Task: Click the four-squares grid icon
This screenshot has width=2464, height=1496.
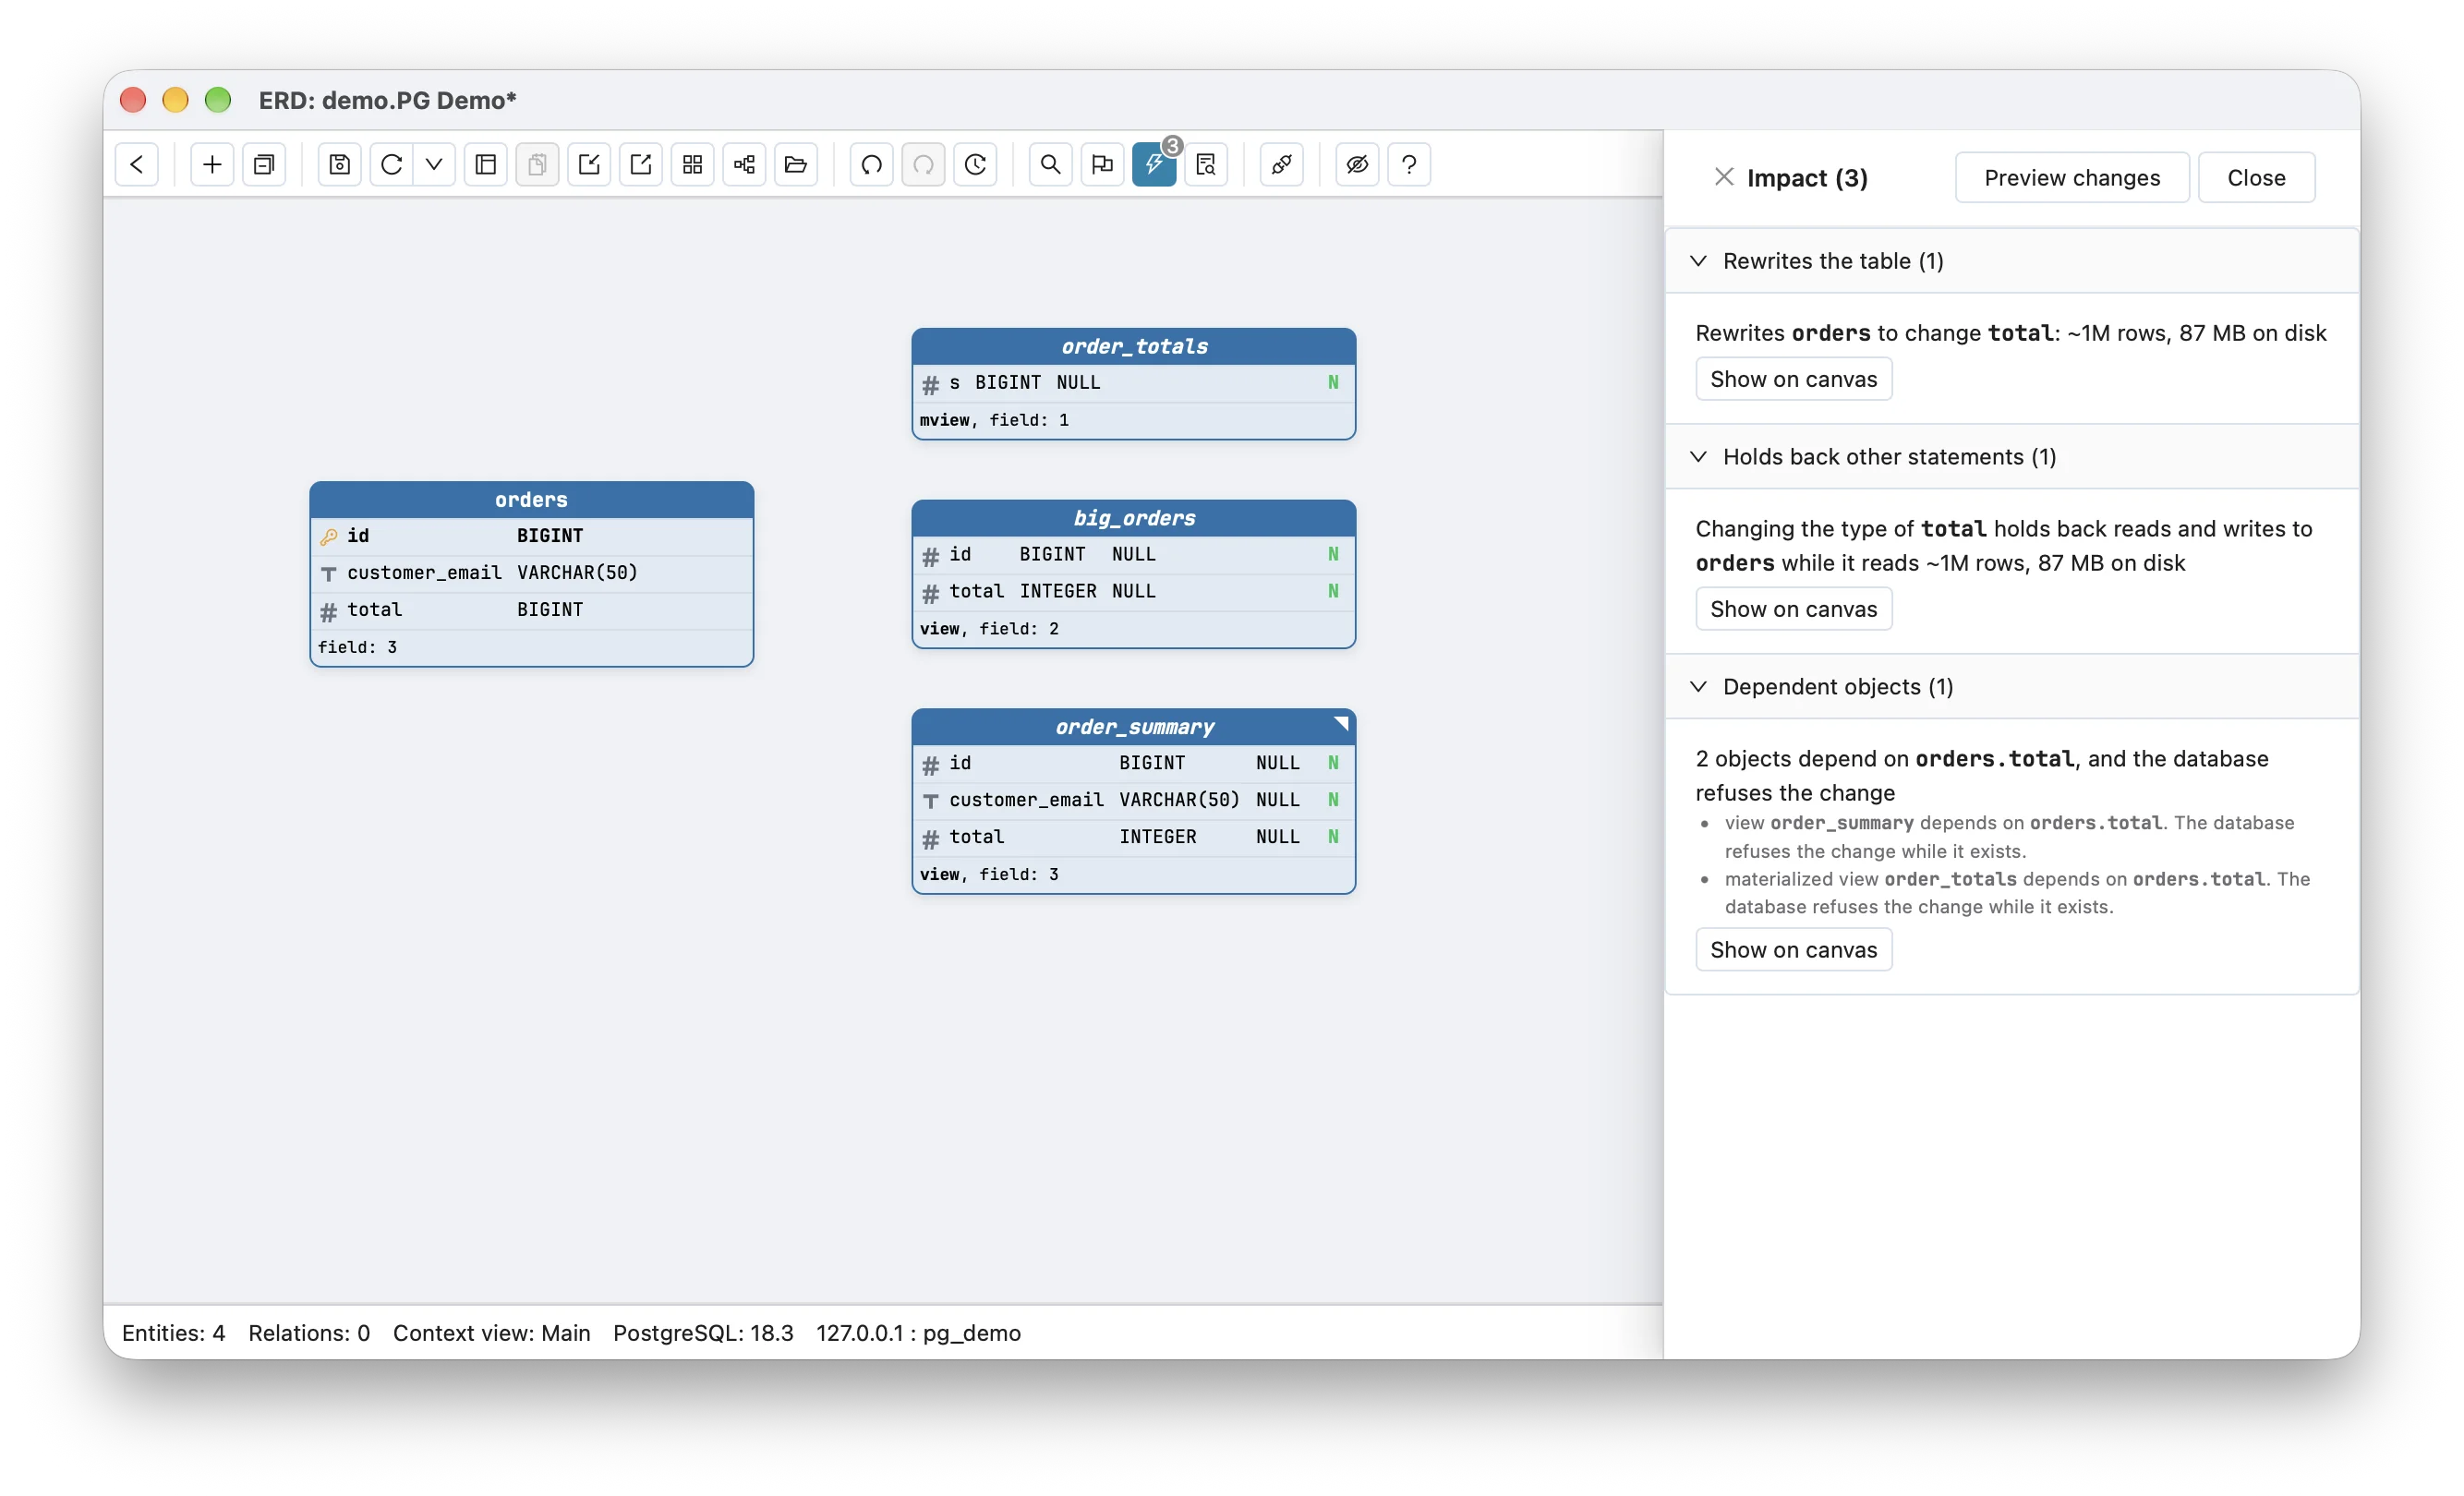Action: coord(693,164)
